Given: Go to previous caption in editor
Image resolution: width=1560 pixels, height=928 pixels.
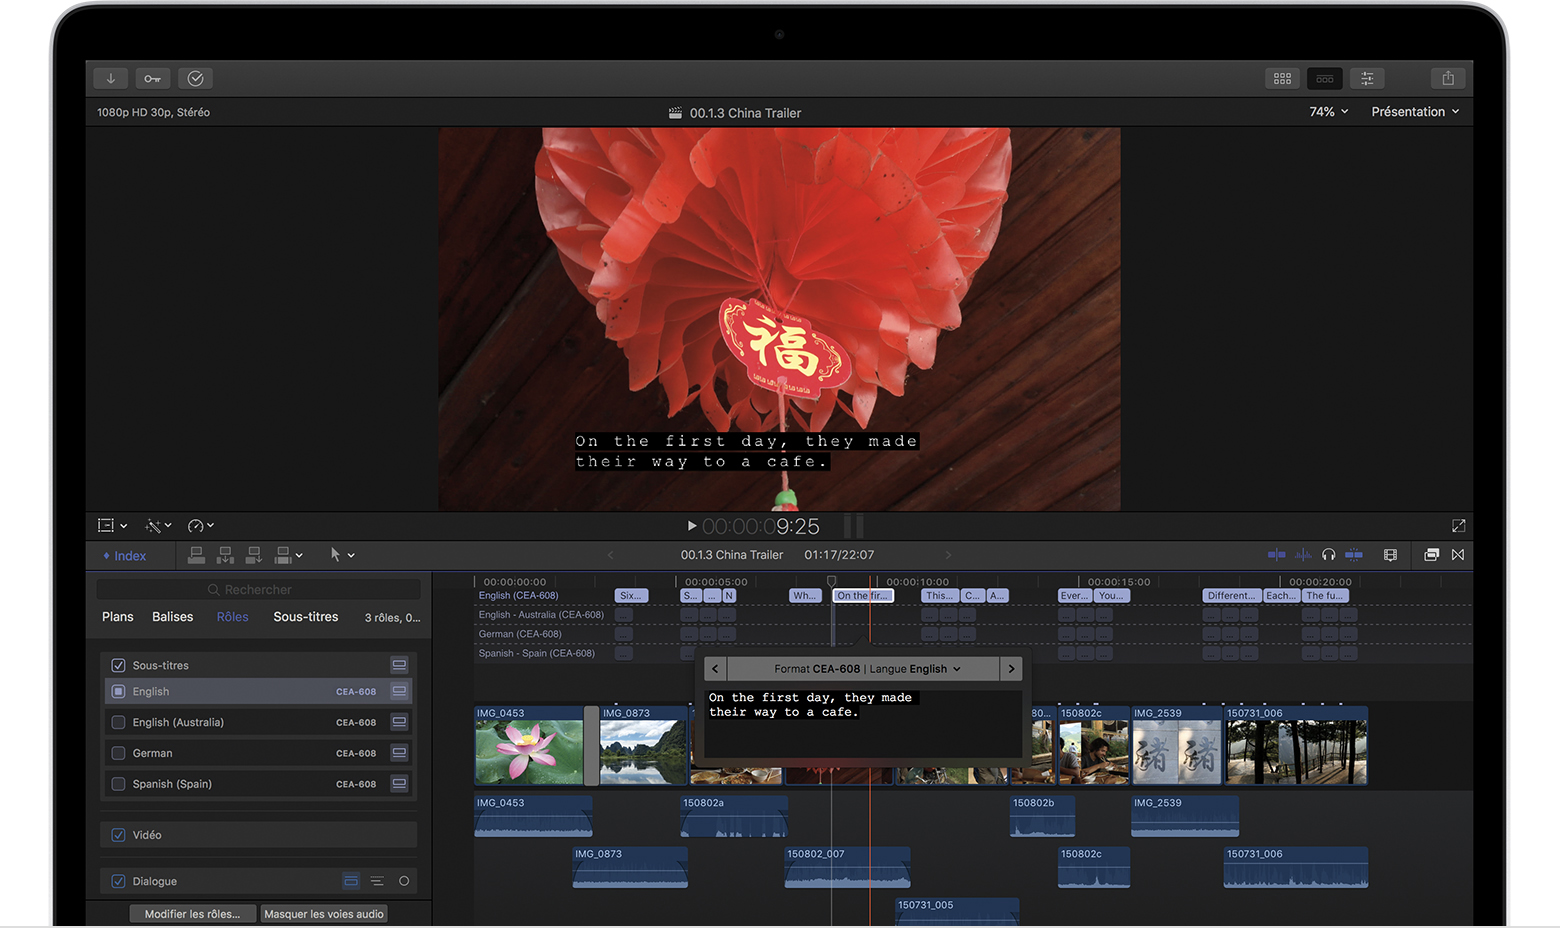Looking at the screenshot, I should click(715, 669).
